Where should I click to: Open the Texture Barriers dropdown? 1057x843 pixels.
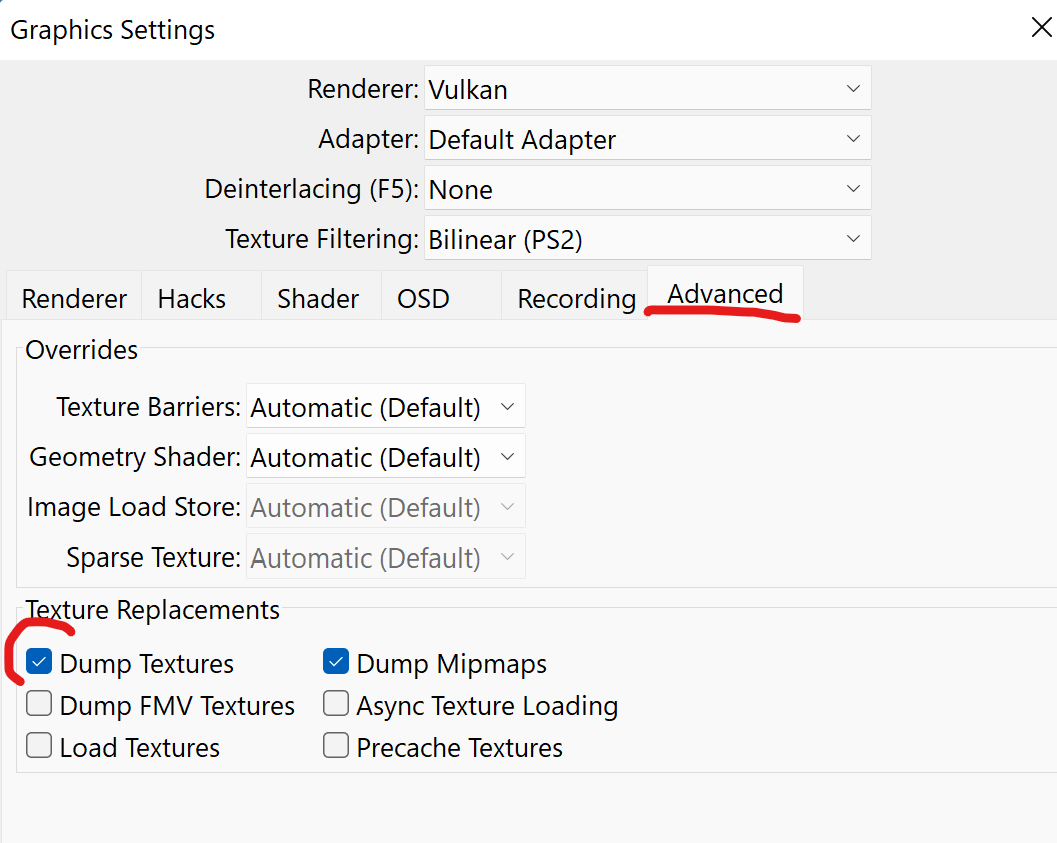coord(386,406)
